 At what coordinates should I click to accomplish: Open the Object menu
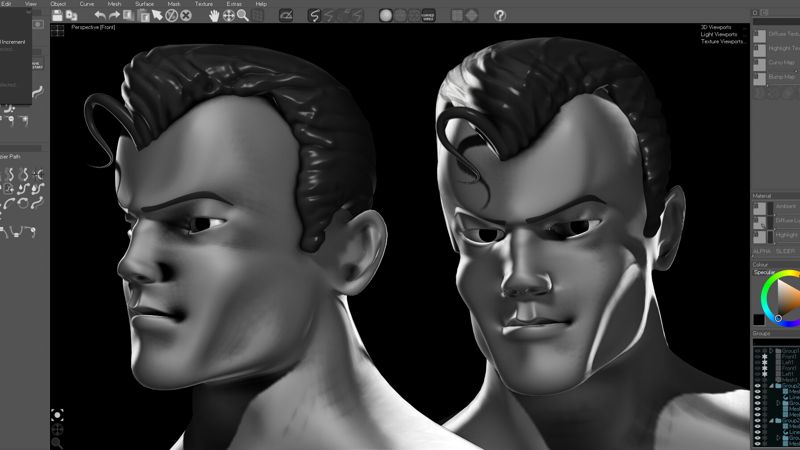(x=58, y=4)
